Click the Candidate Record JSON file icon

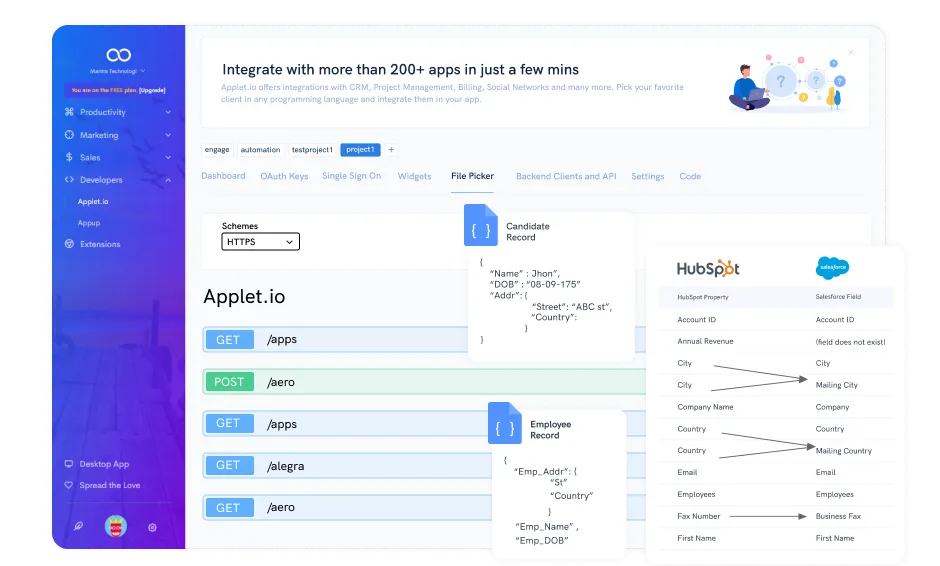pos(481,225)
